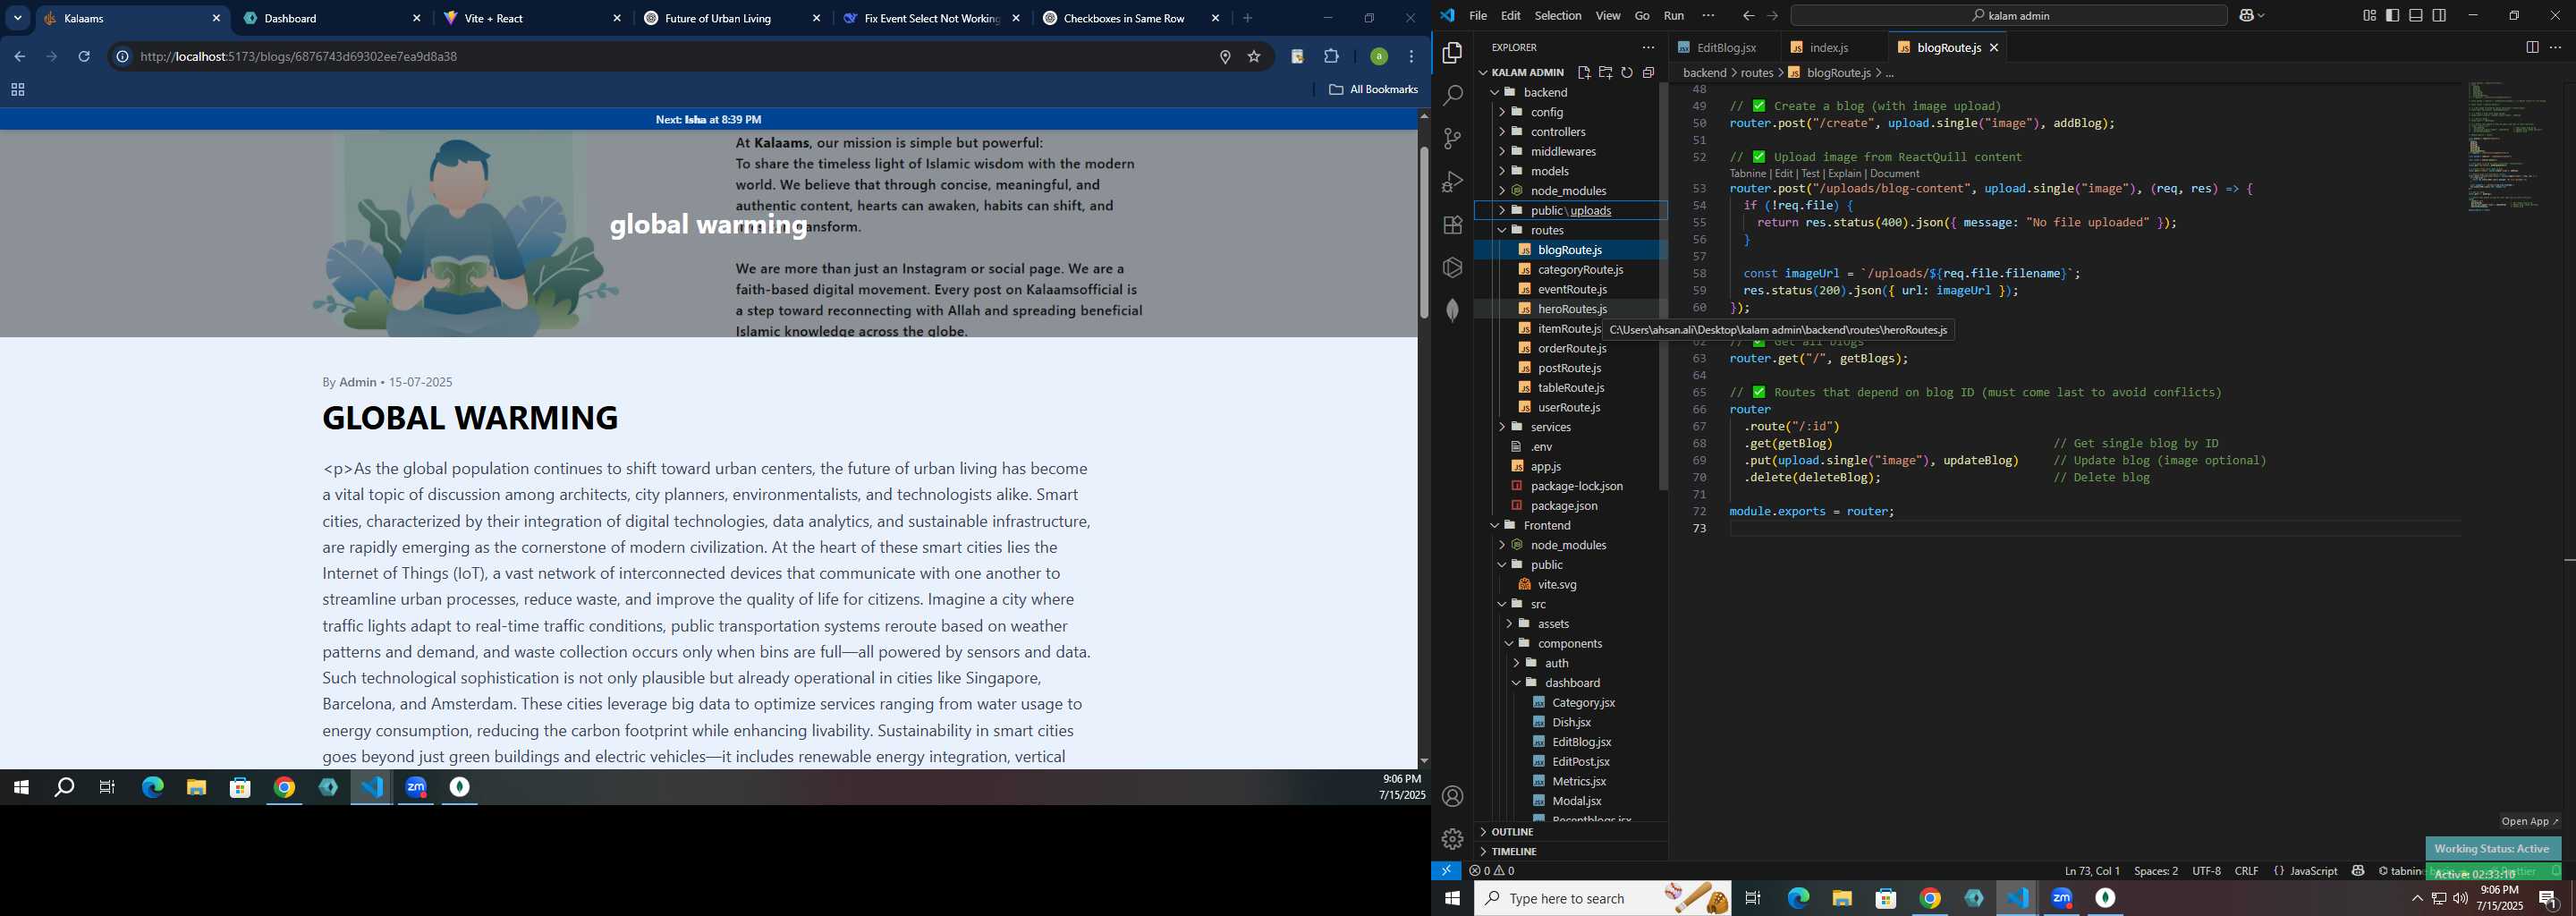Viewport: 2576px width, 916px height.
Task: Open the Run menu in VS Code
Action: click(x=1674, y=16)
